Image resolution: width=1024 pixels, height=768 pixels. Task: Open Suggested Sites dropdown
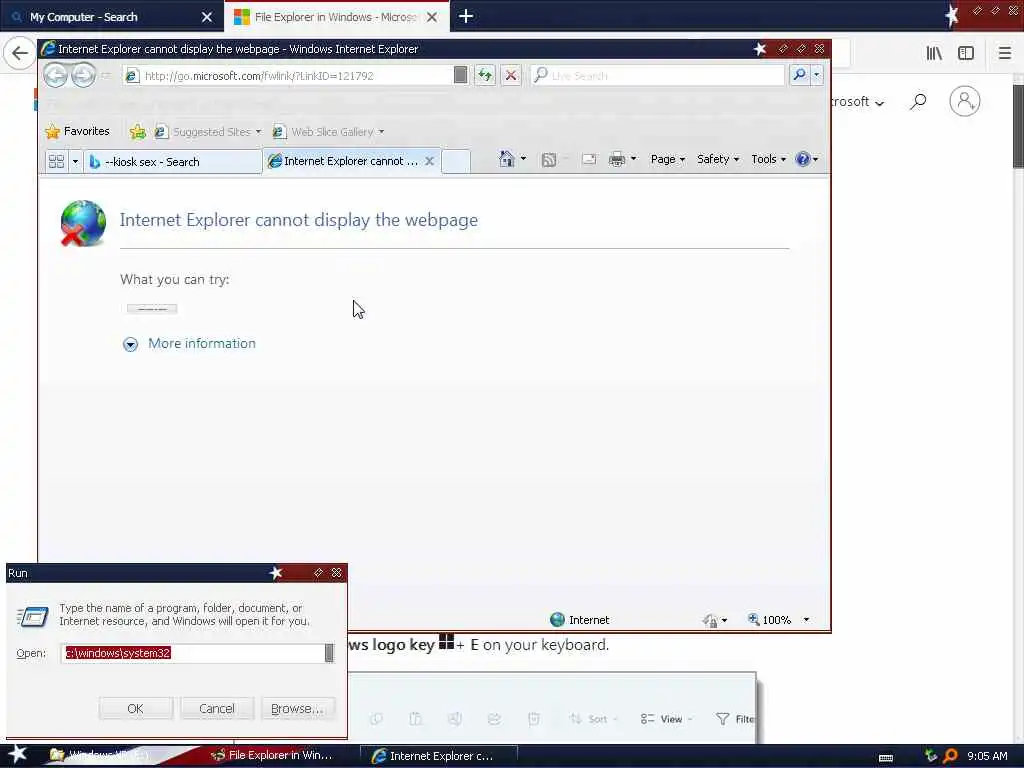pos(208,132)
